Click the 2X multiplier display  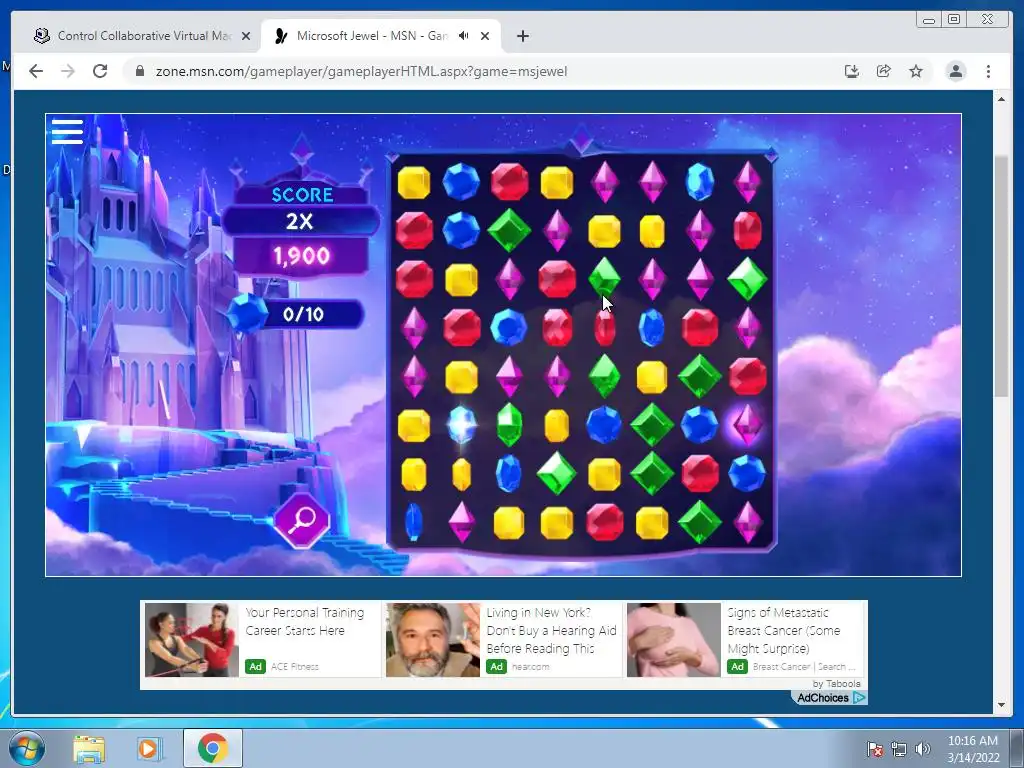(x=300, y=221)
